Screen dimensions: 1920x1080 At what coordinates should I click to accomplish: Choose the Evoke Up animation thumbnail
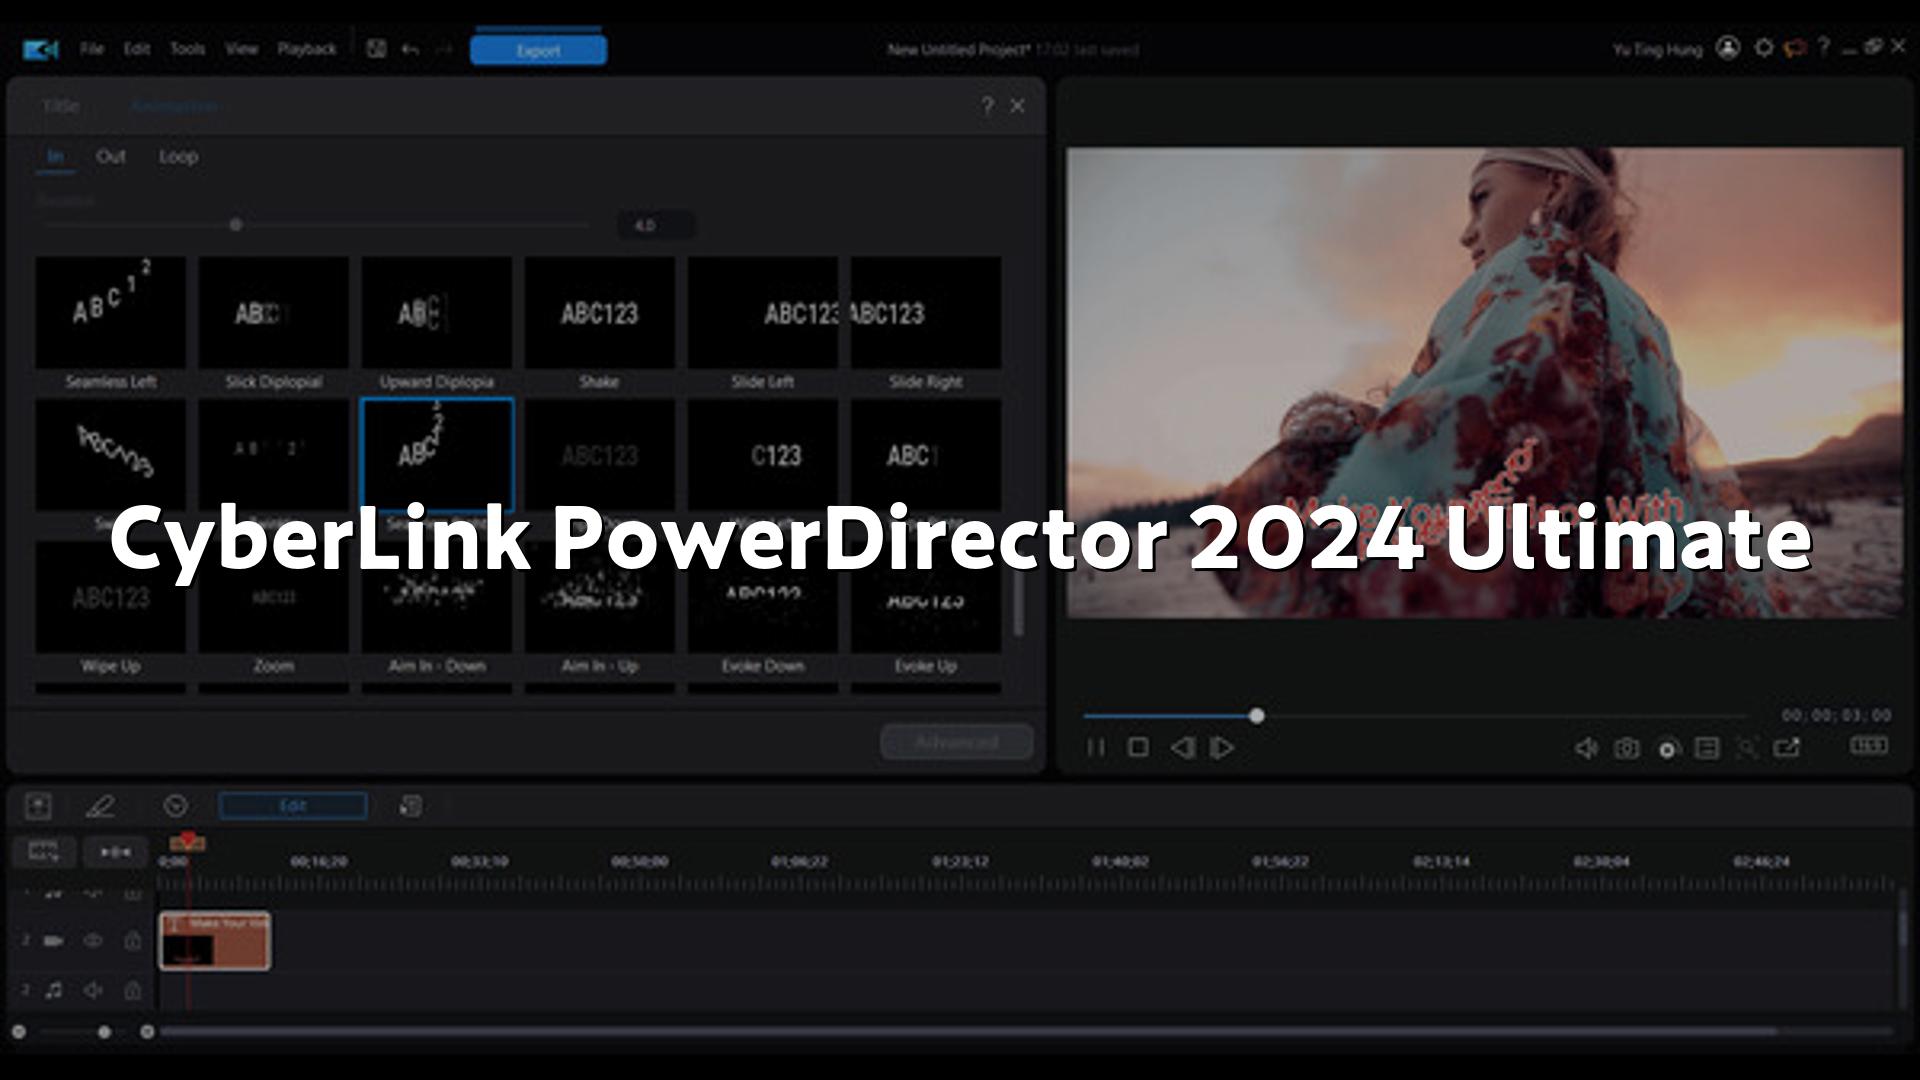pyautogui.click(x=926, y=597)
